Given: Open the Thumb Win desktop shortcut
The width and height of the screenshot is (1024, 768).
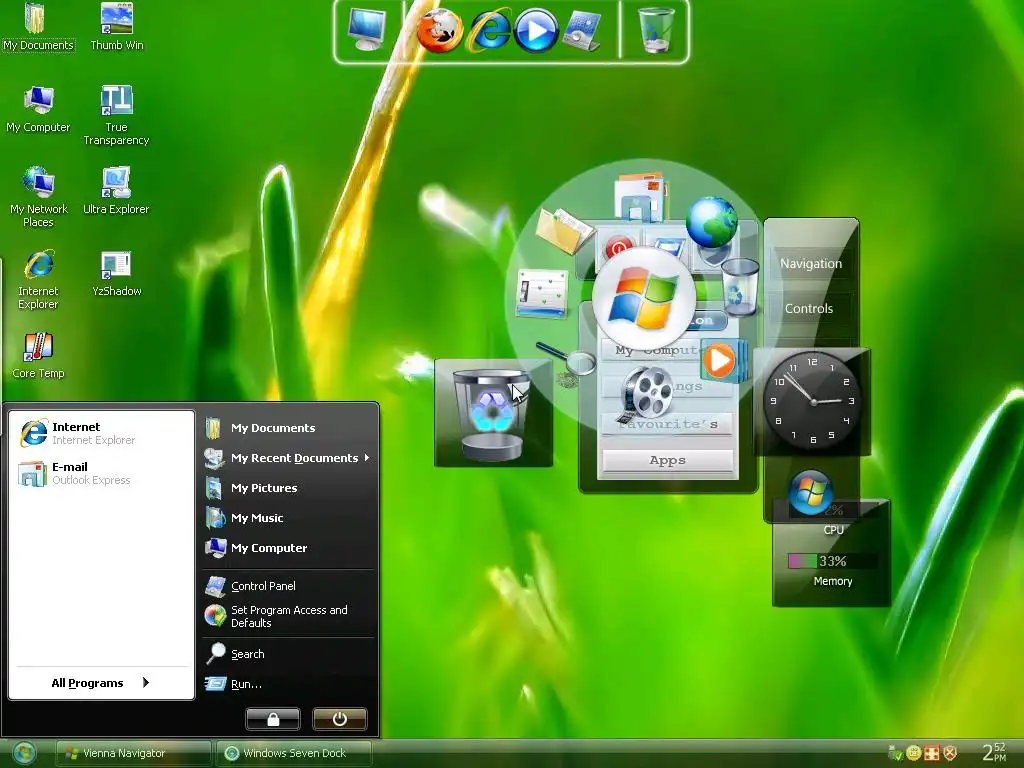Looking at the screenshot, I should 117,27.
